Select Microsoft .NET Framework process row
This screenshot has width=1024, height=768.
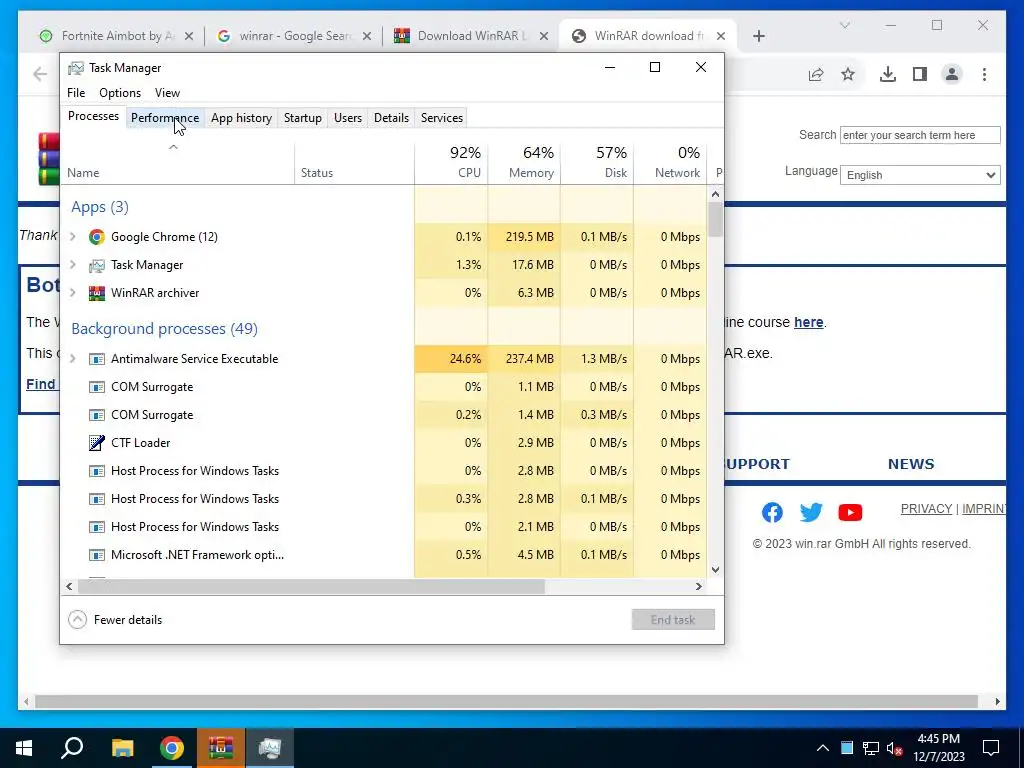tap(384, 555)
